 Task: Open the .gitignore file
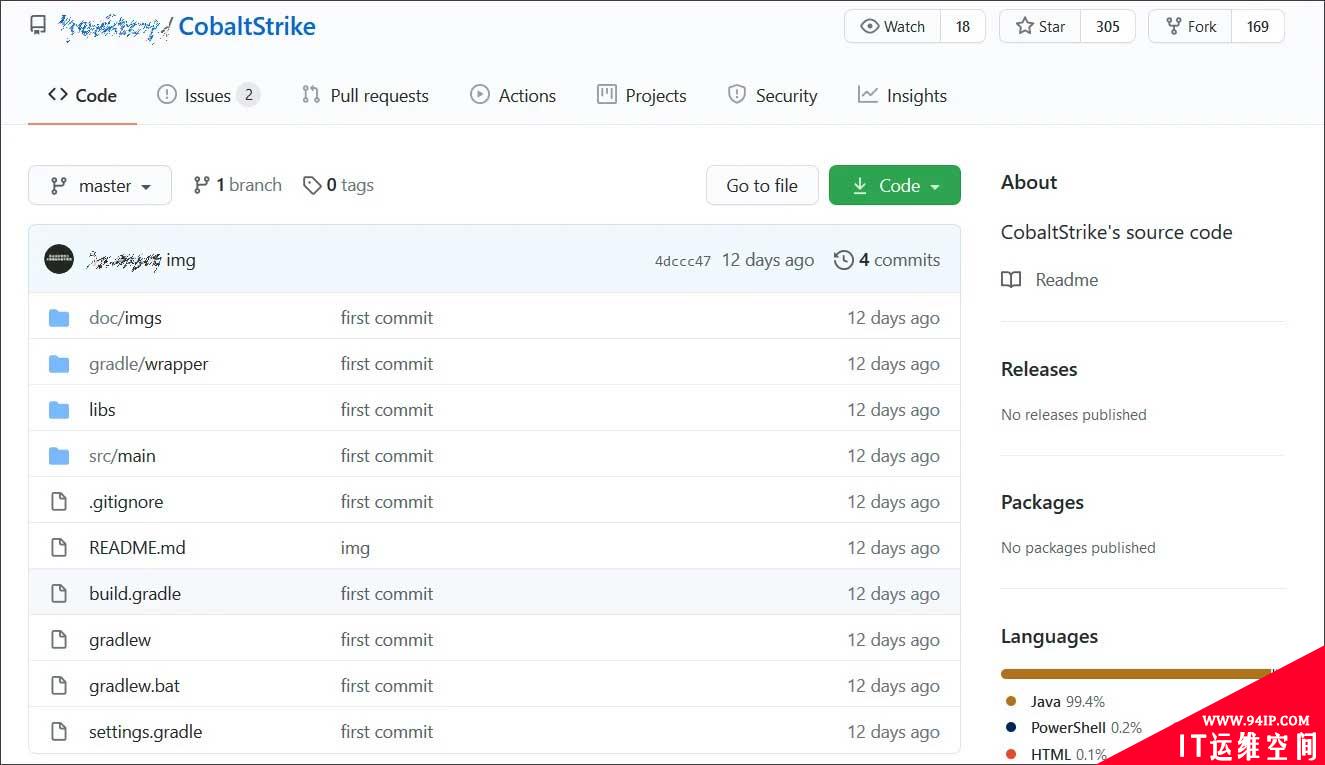point(126,502)
